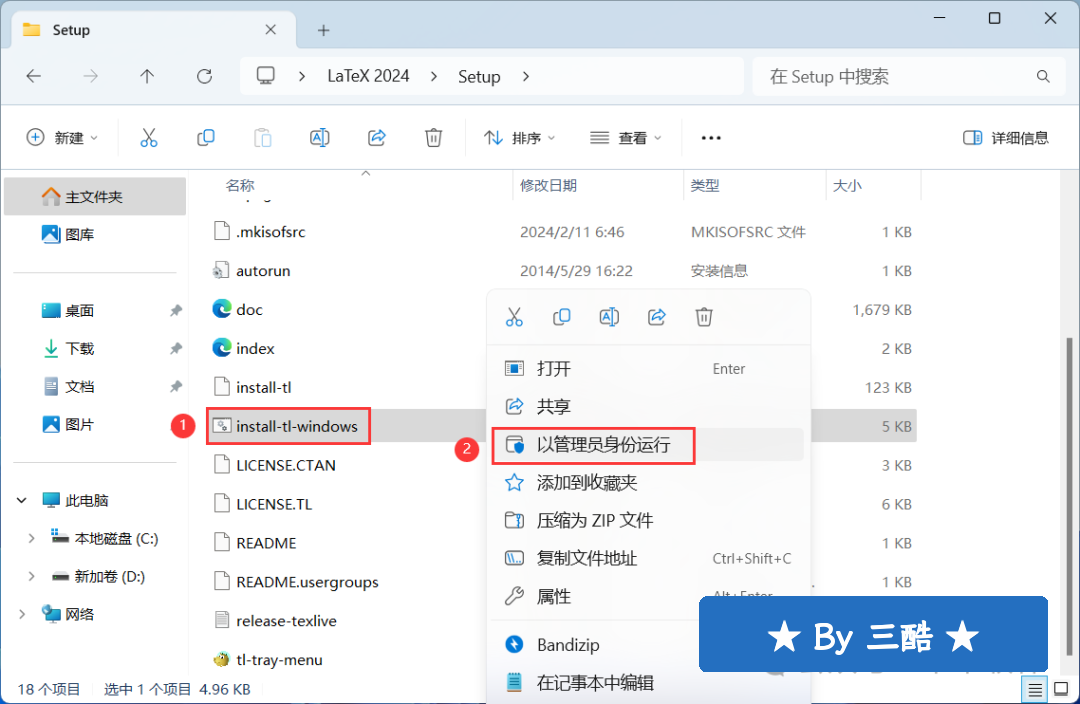The height and width of the screenshot is (704, 1080).
Task: Click the Copy icon in the toolbar
Action: (205, 138)
